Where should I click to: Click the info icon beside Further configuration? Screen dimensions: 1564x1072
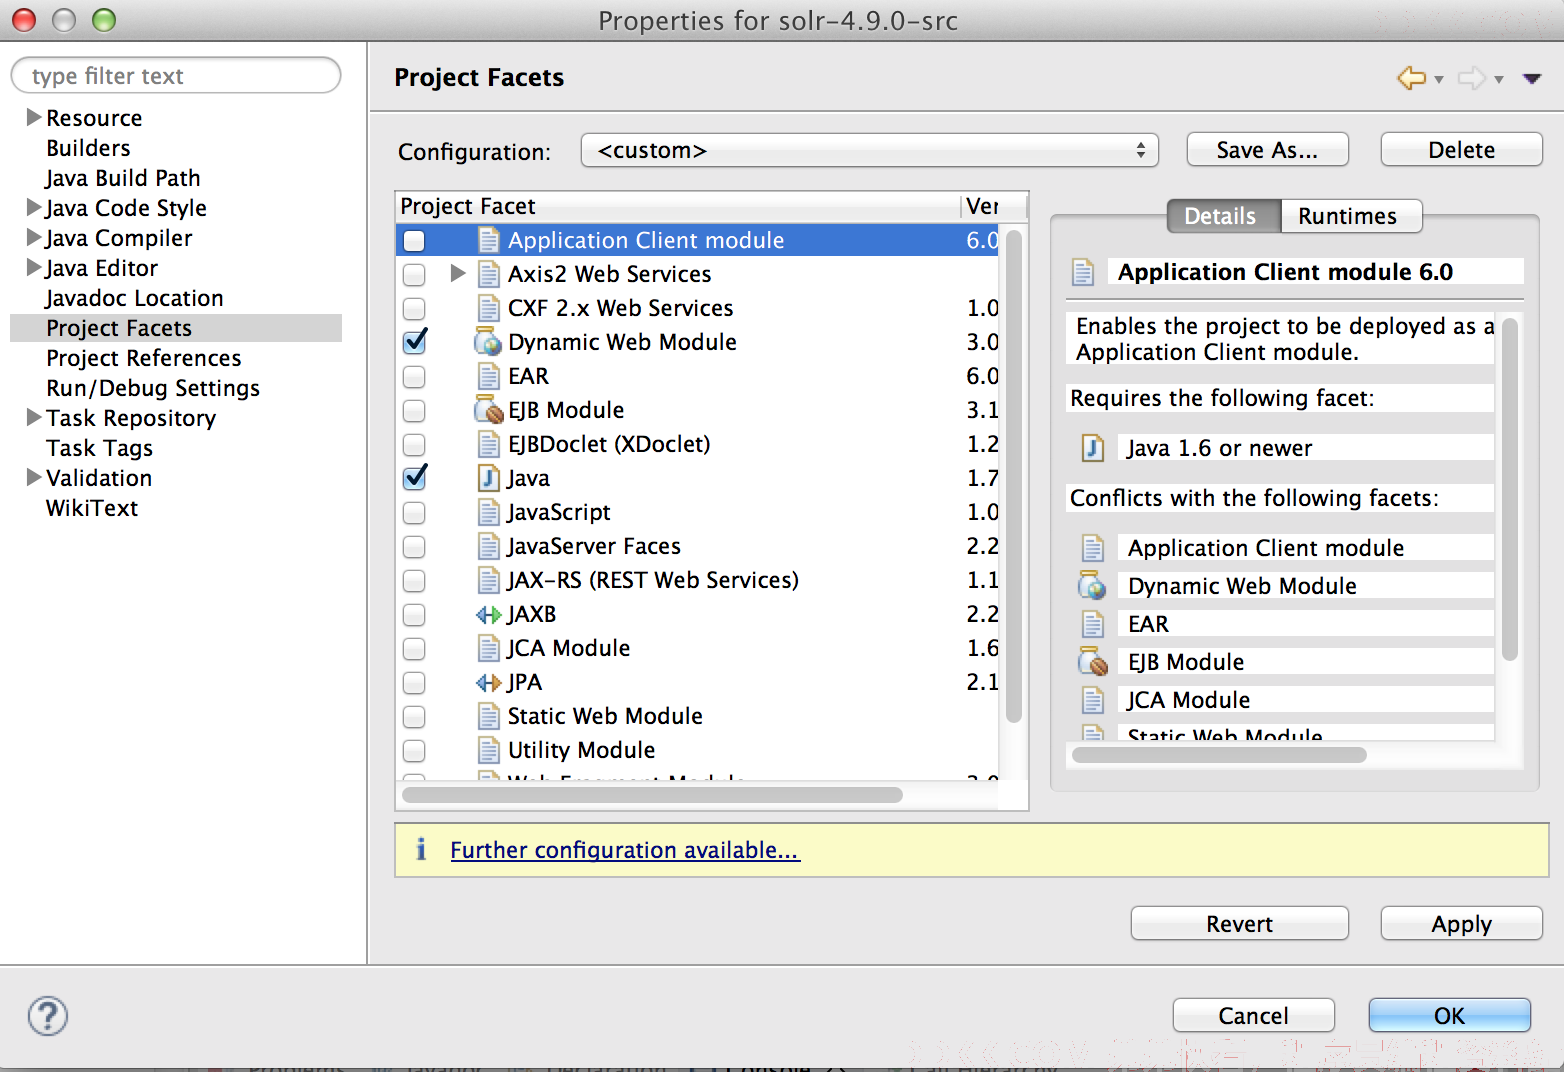tap(421, 849)
